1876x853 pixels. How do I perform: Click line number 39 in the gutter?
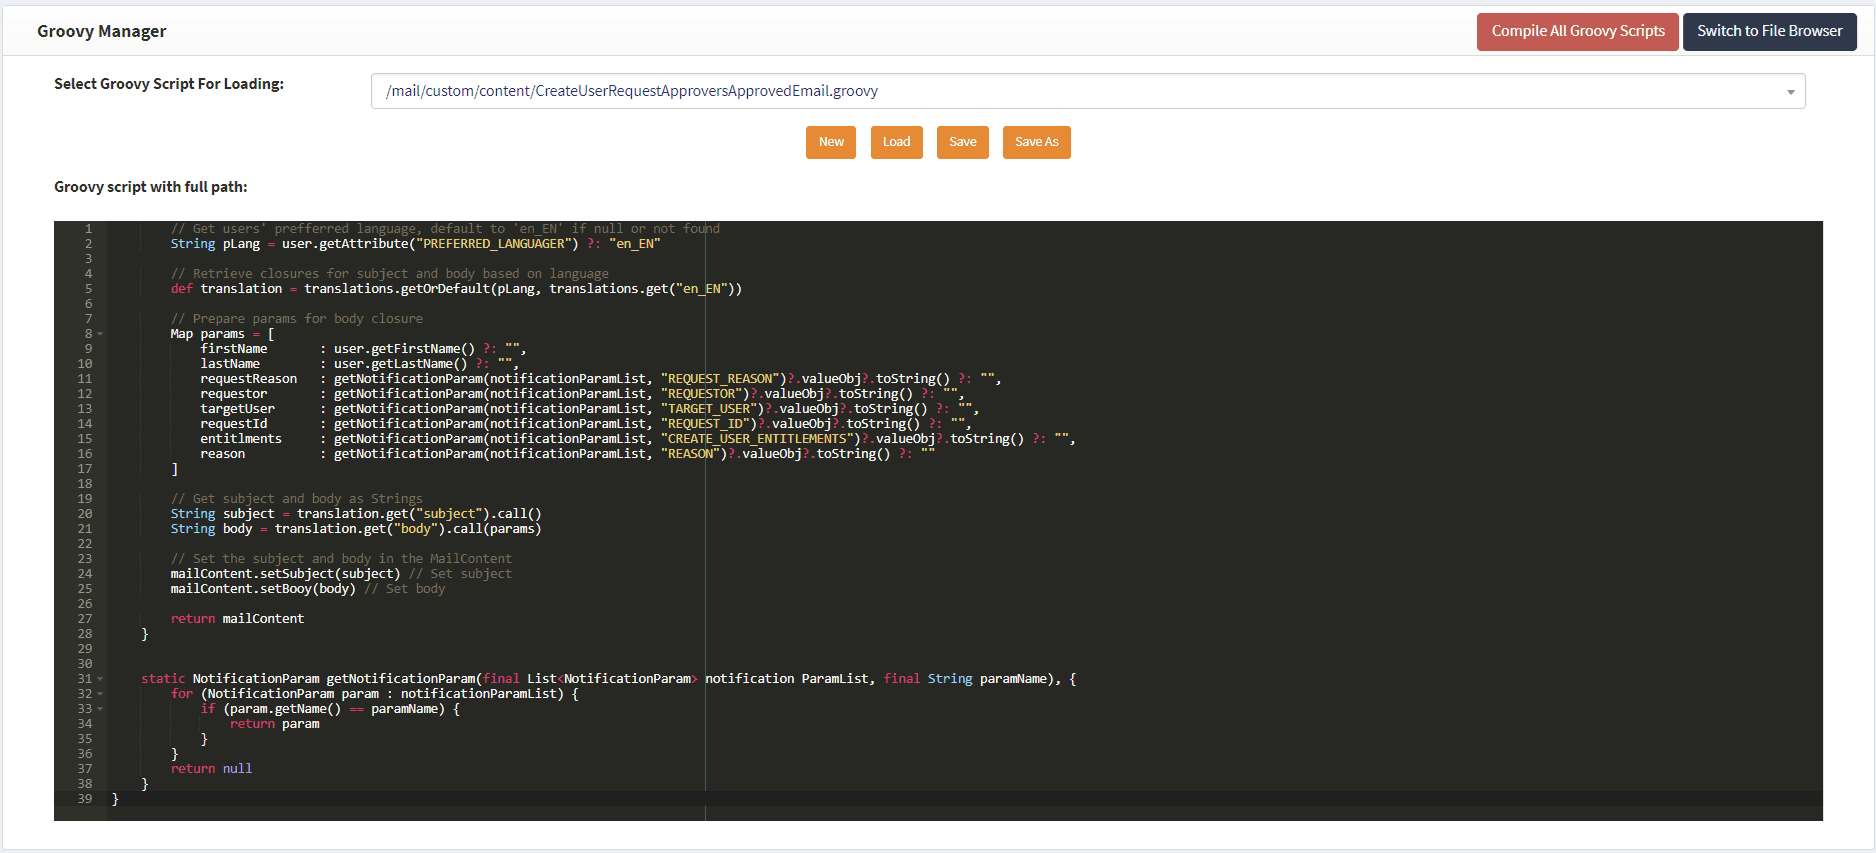[85, 799]
